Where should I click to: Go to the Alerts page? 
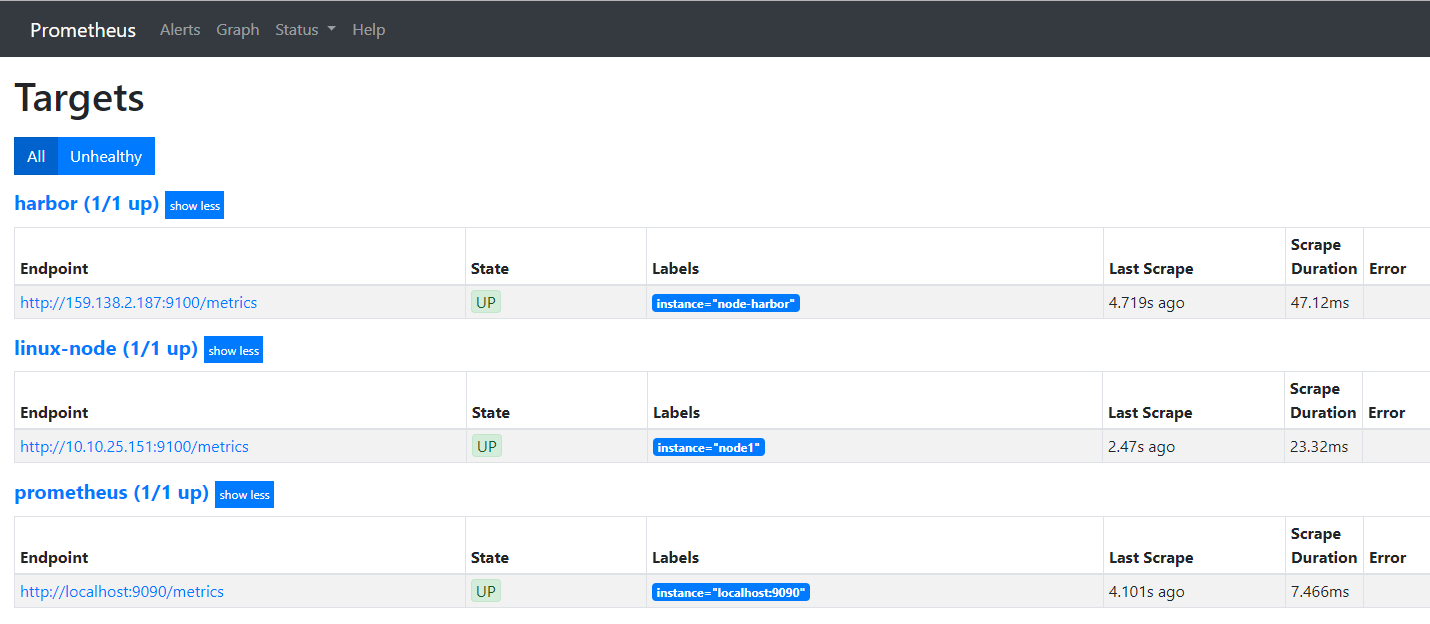pos(180,30)
